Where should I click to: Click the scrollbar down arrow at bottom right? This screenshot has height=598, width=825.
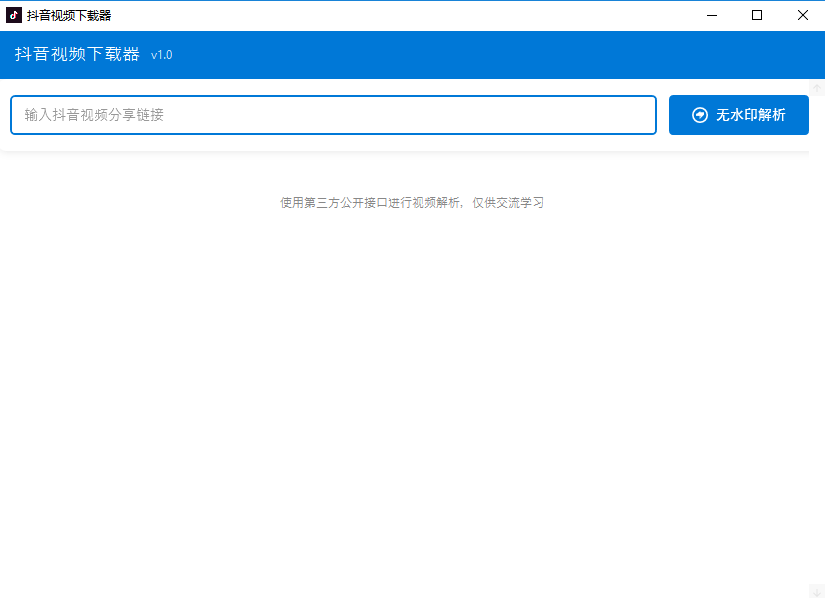click(x=817, y=590)
